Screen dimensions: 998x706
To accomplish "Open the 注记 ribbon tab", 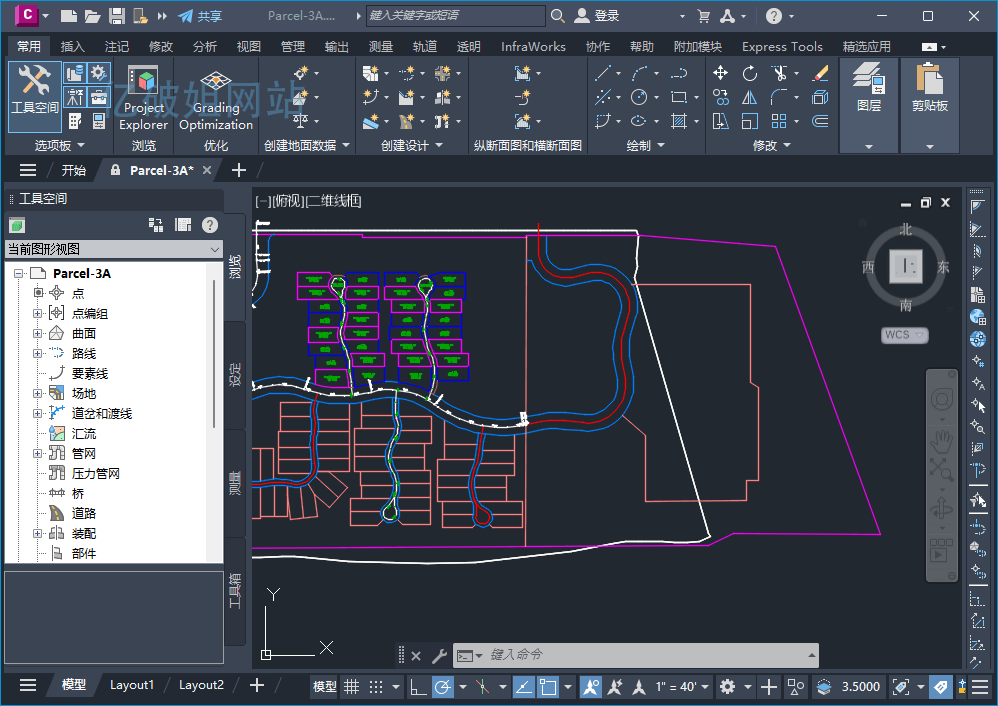I will 116,46.
